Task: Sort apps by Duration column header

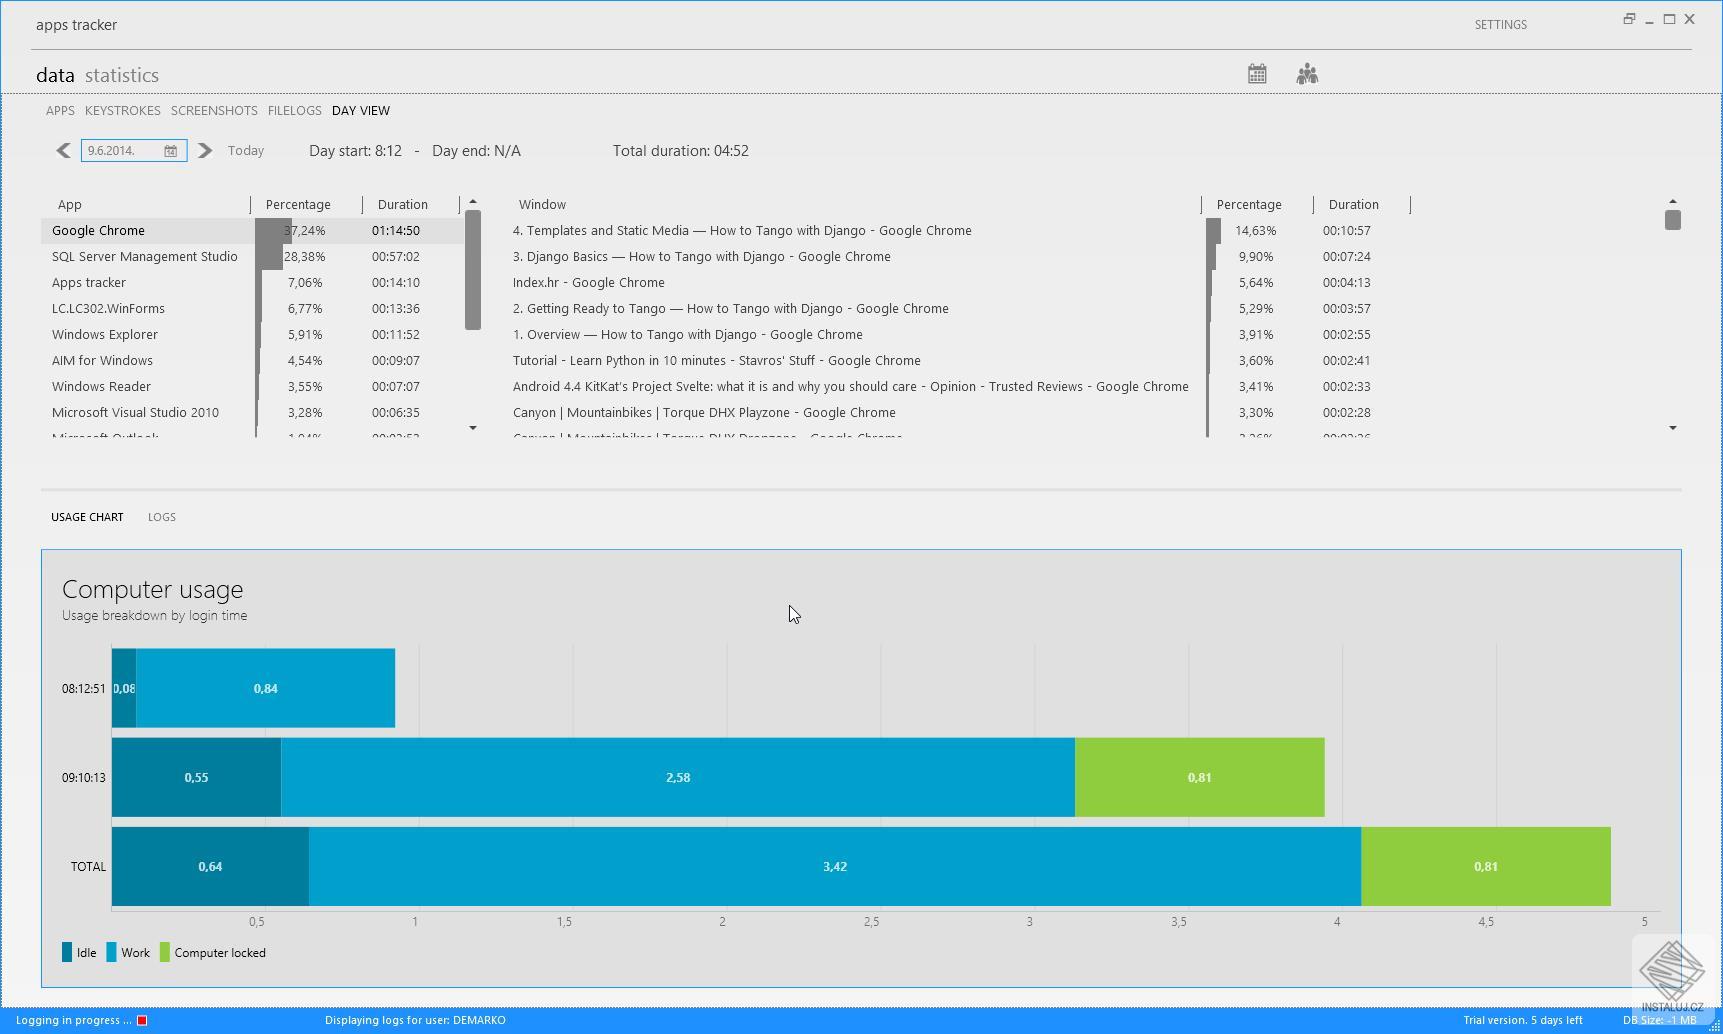Action: [402, 205]
